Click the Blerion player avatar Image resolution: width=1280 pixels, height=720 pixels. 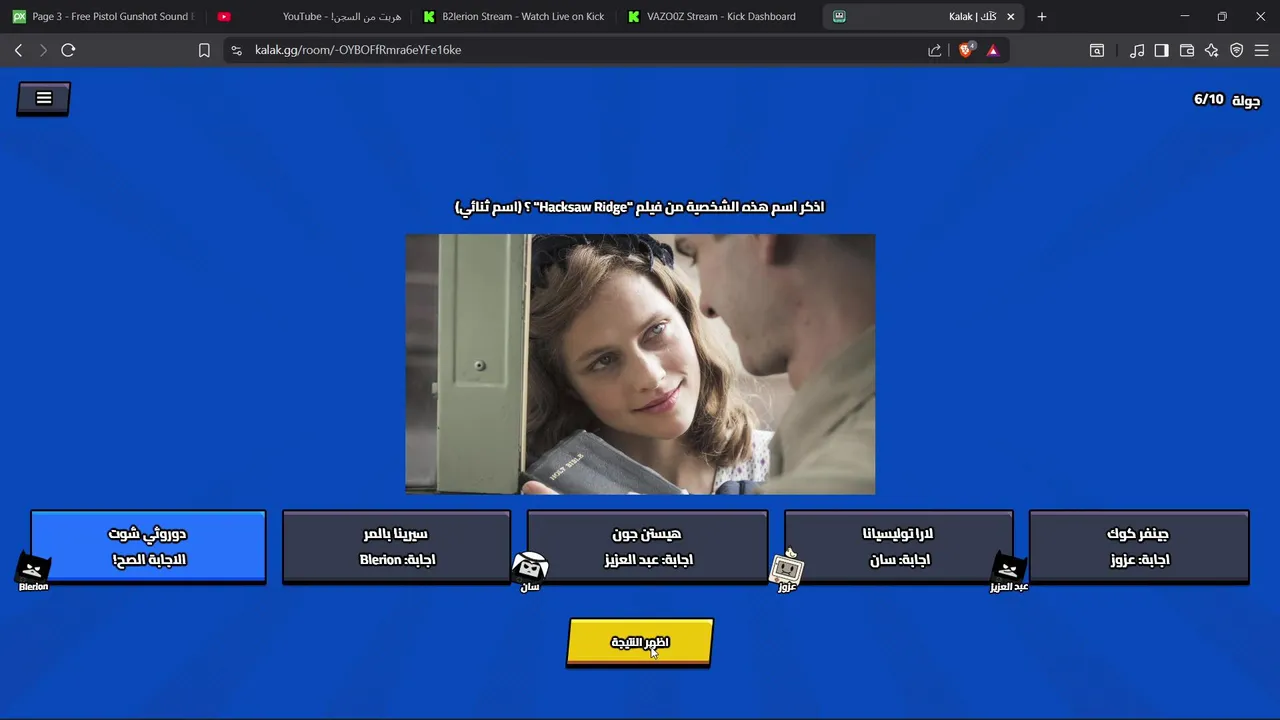[x=33, y=570]
